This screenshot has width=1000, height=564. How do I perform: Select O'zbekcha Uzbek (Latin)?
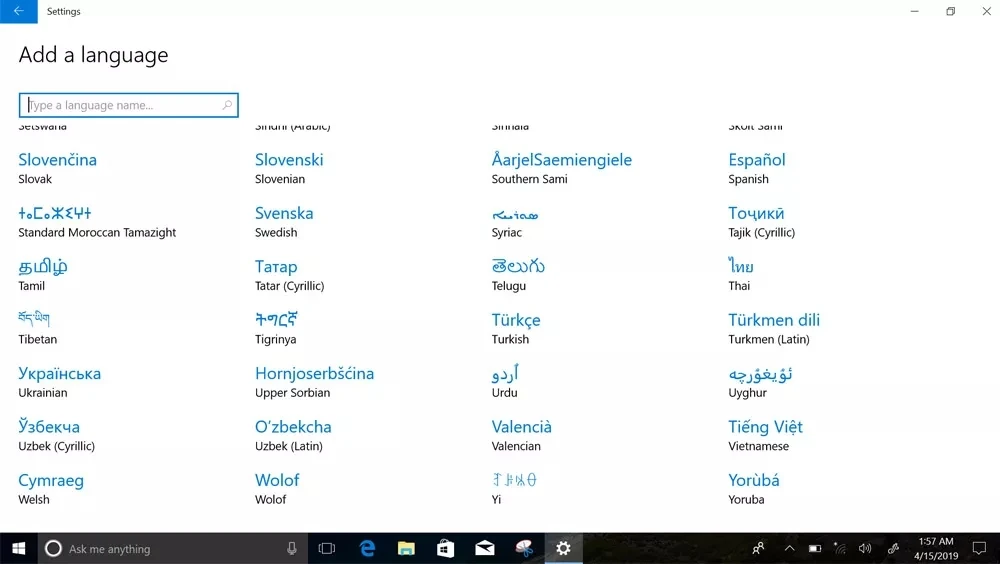pos(293,436)
